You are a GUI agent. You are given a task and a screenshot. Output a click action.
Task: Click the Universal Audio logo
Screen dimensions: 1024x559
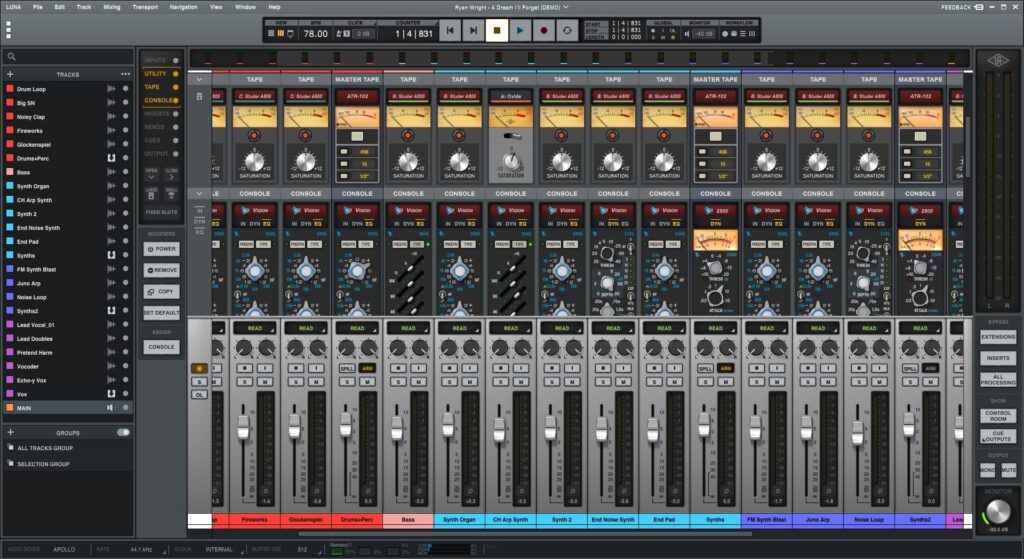pyautogui.click(x=997, y=61)
